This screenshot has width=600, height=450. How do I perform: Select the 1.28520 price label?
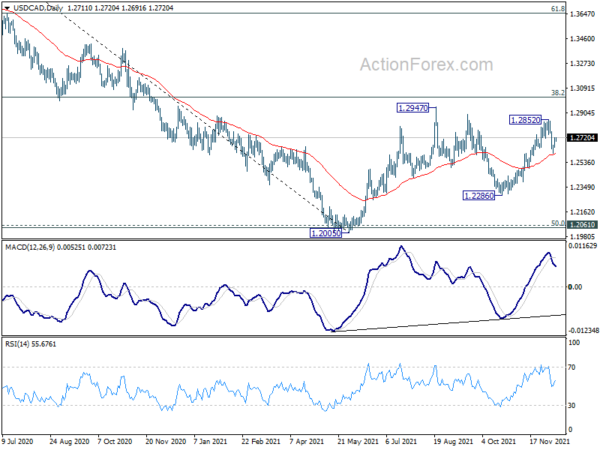point(526,120)
